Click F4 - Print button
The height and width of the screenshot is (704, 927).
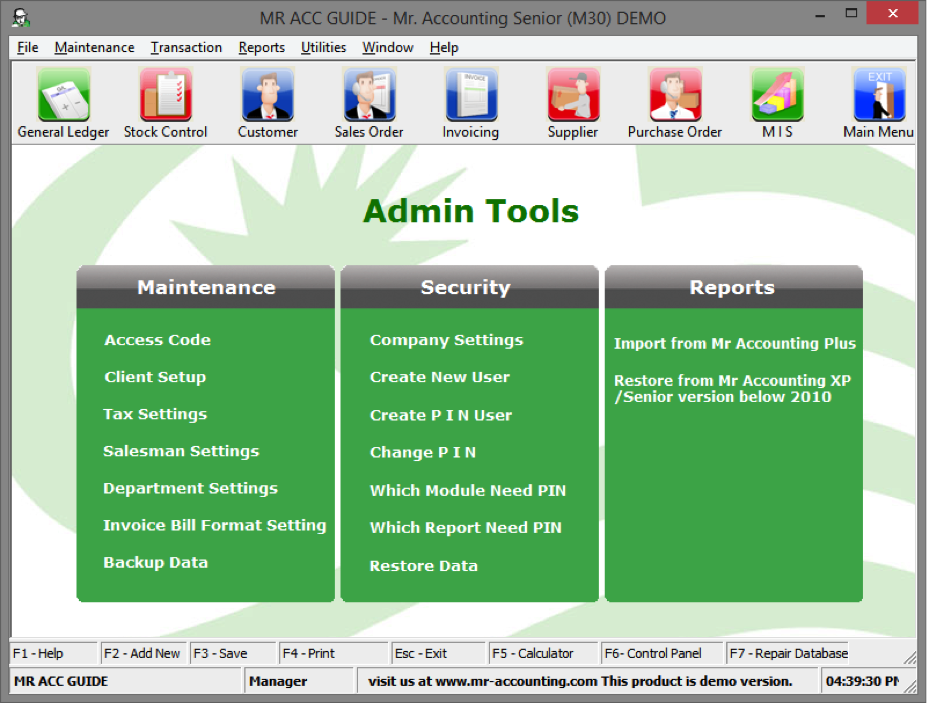(333, 653)
